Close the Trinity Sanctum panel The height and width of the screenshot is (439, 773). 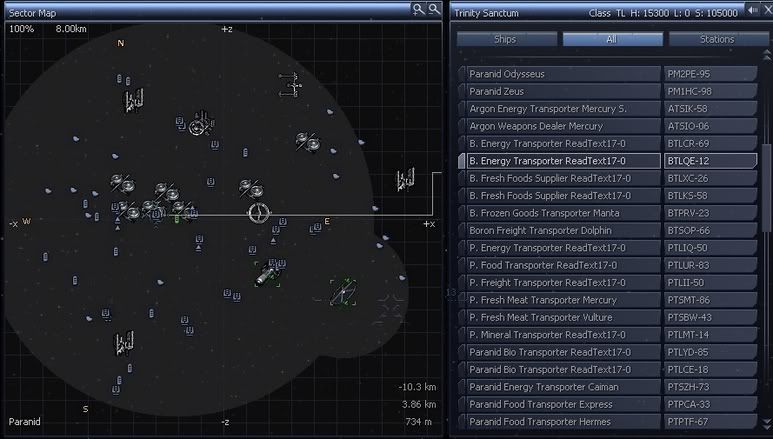[x=768, y=10]
